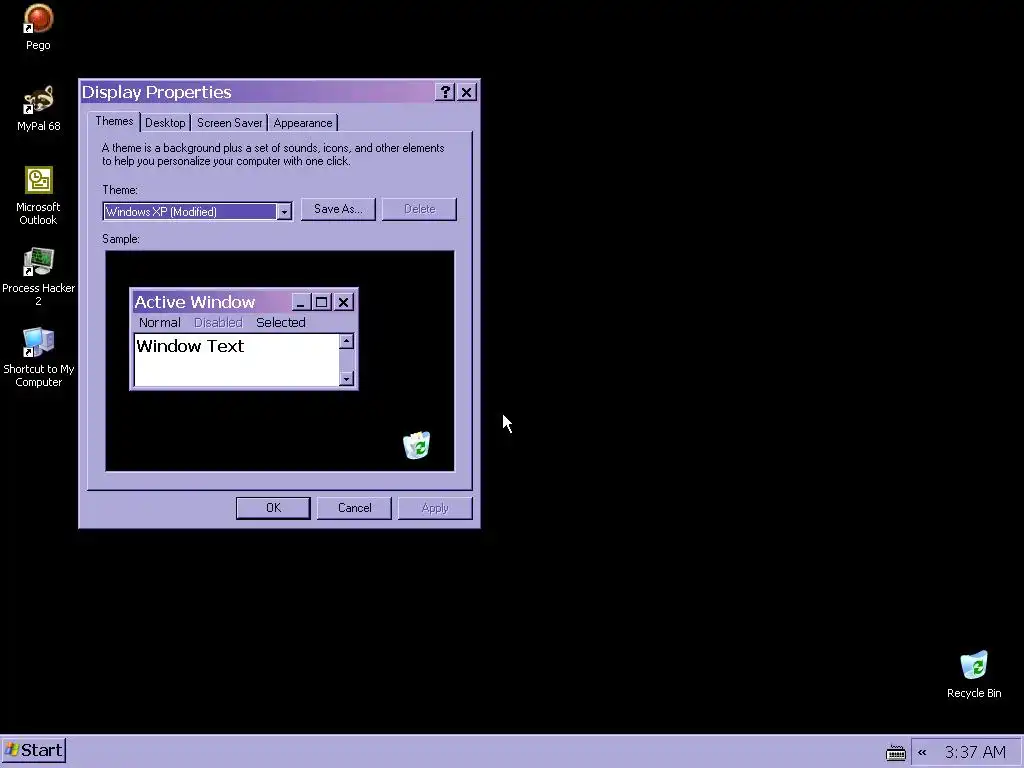This screenshot has width=1024, height=768.
Task: Click the greyed-out Delete button
Action: [x=419, y=209]
